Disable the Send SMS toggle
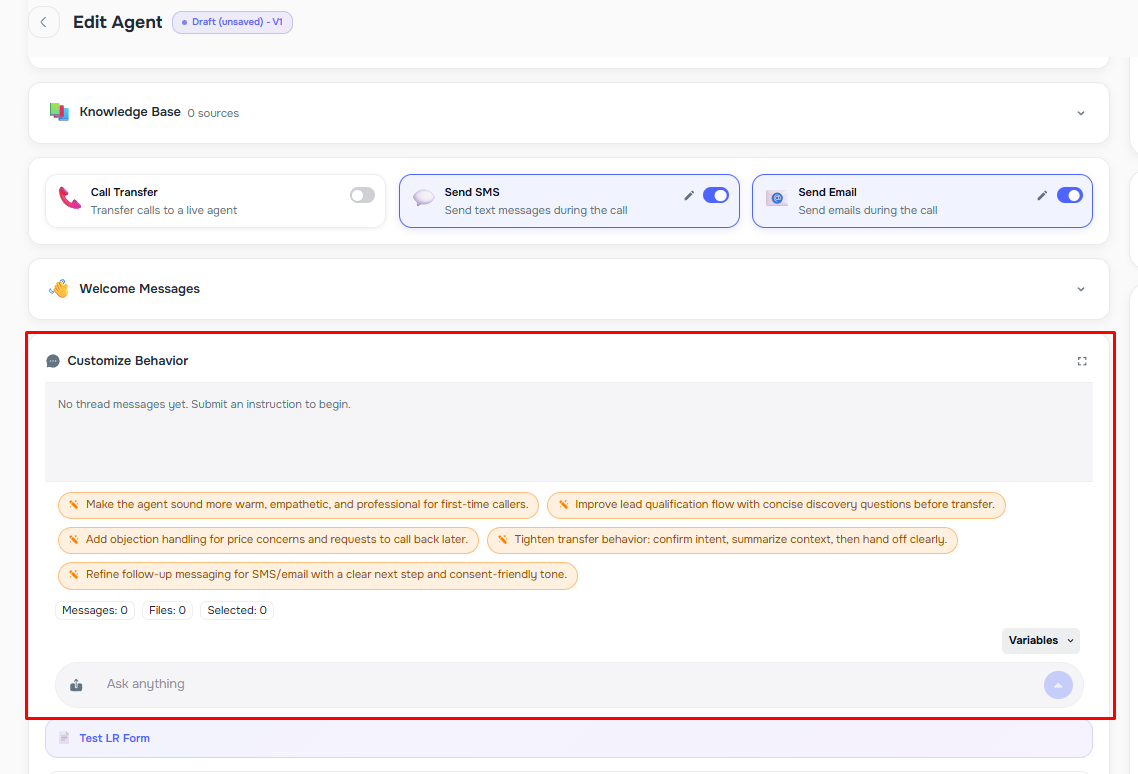The height and width of the screenshot is (774, 1138). [715, 195]
